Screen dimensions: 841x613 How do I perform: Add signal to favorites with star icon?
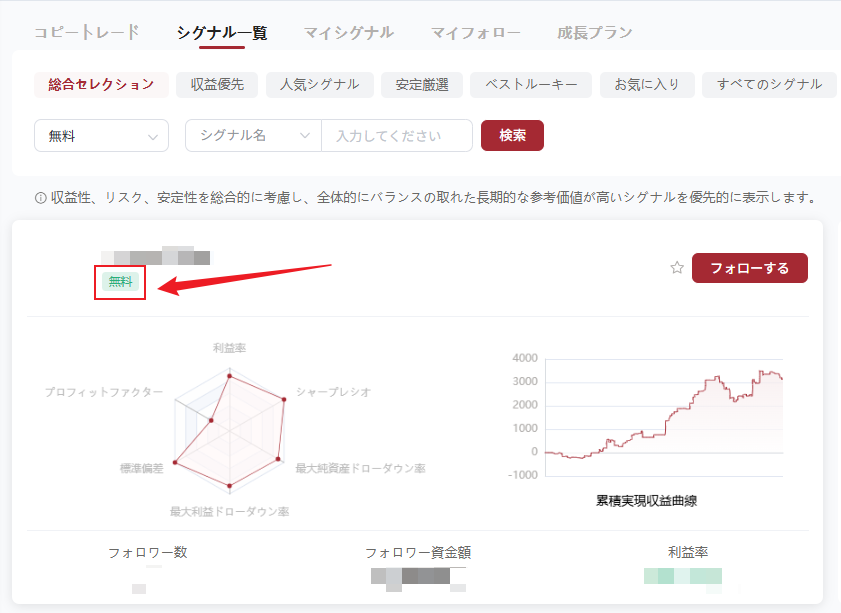tap(677, 268)
